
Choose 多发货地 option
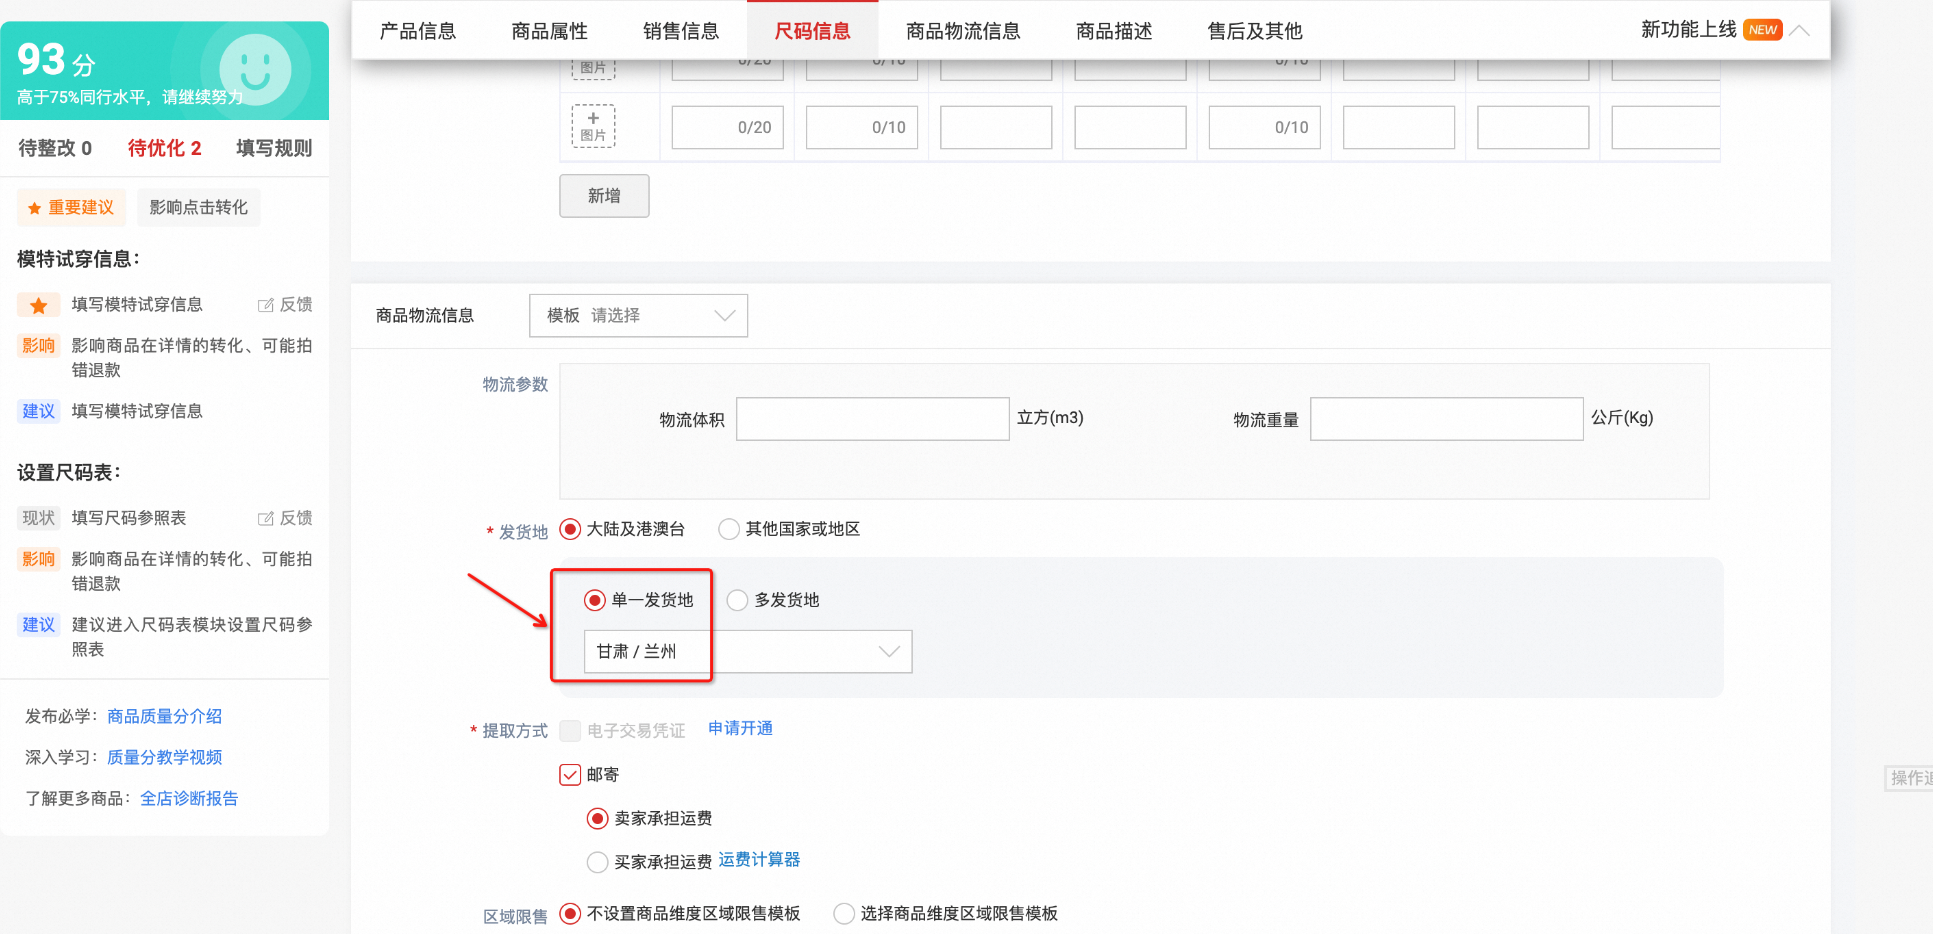737,600
